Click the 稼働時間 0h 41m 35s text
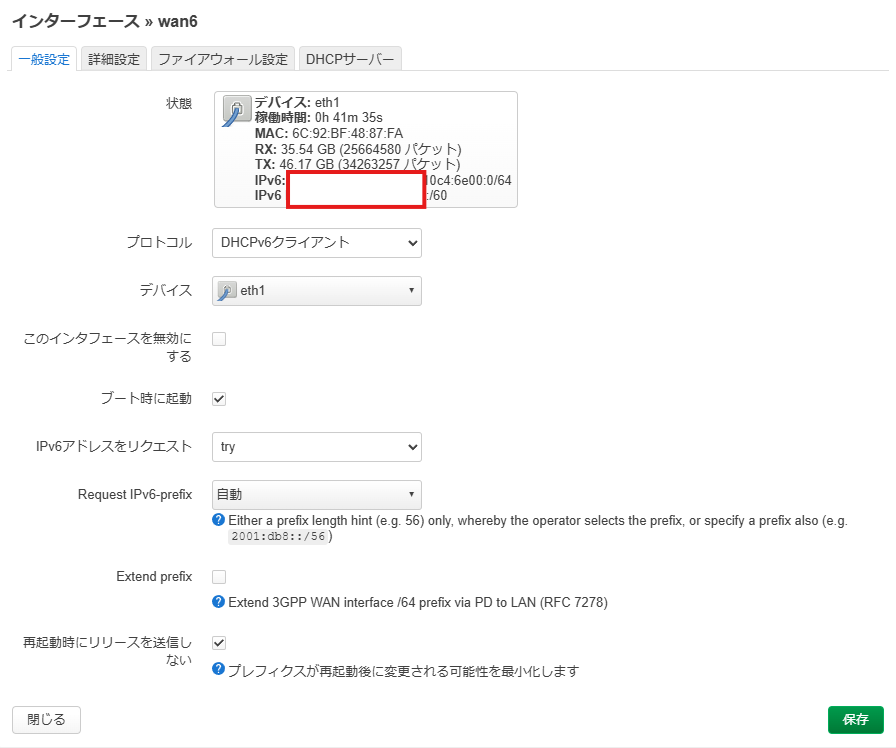The height and width of the screenshot is (748, 896). click(319, 118)
